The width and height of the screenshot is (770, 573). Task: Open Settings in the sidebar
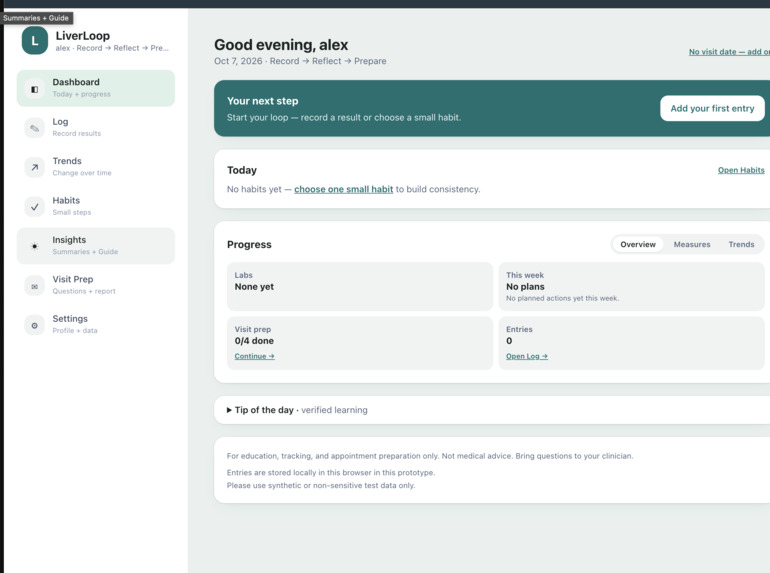click(96, 324)
